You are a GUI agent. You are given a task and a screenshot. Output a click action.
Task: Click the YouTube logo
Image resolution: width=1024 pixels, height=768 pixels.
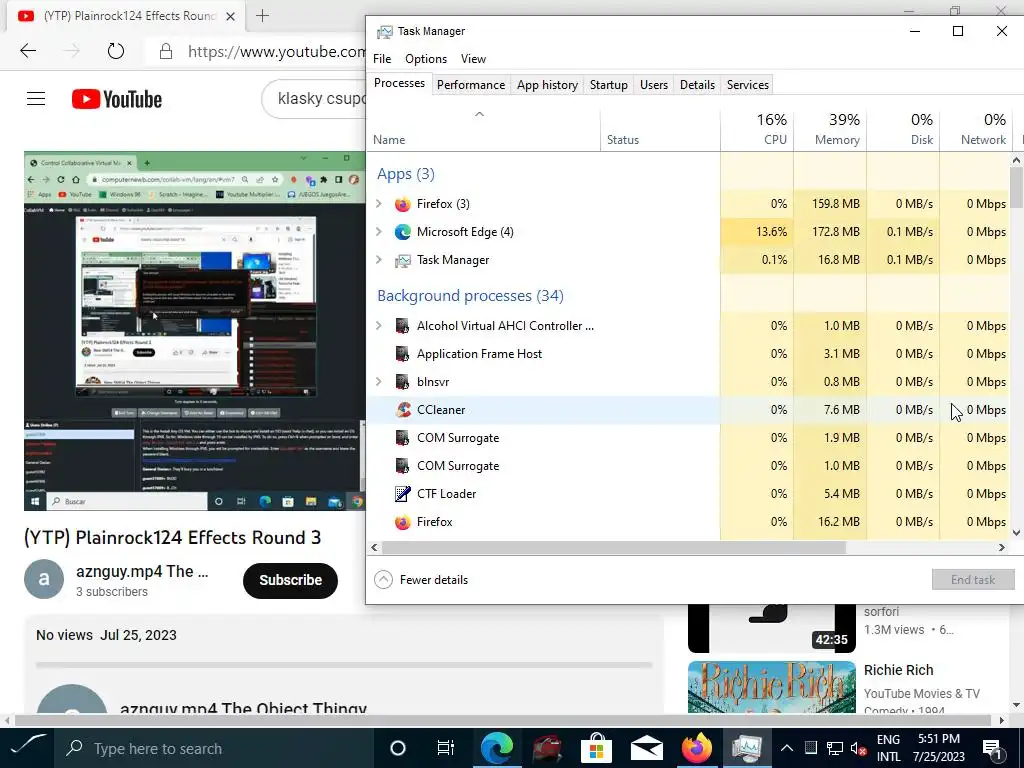[117, 99]
